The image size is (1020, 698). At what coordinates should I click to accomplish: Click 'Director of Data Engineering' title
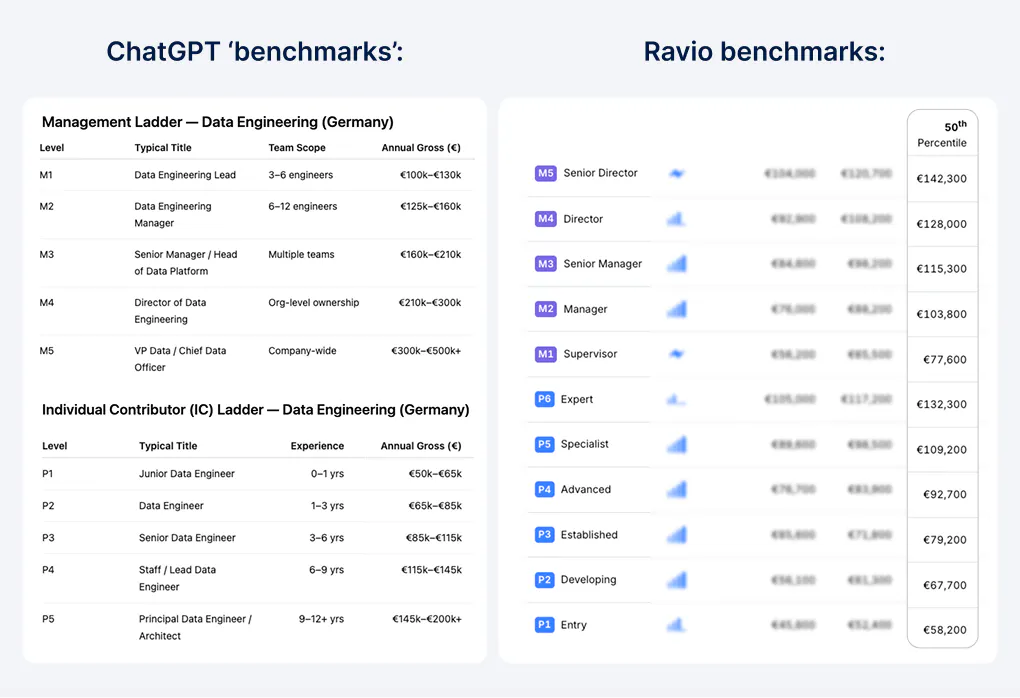(x=170, y=311)
